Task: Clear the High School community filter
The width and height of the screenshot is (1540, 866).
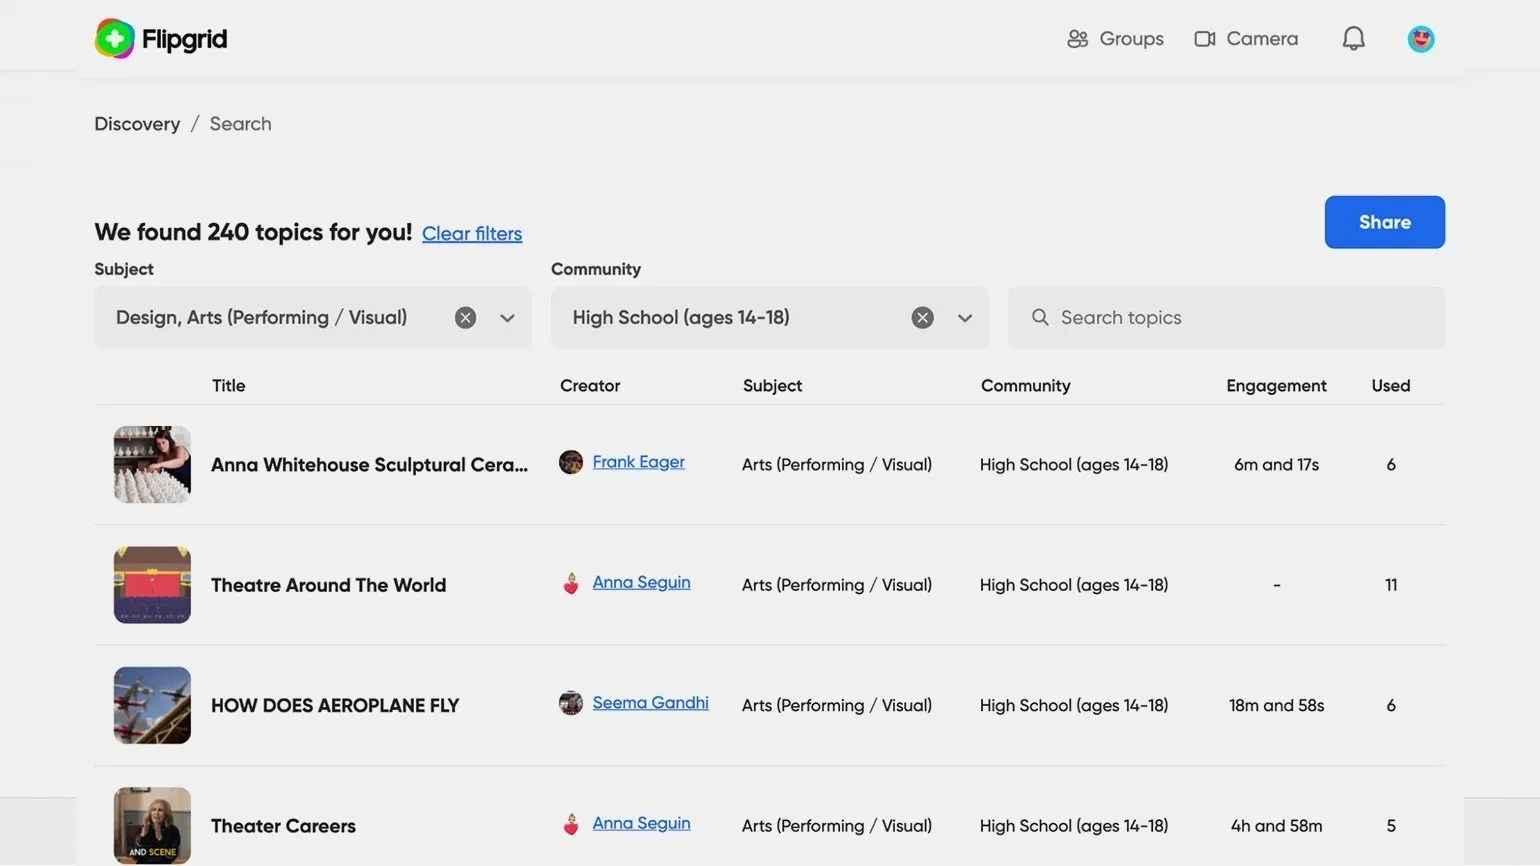Action: pos(922,318)
